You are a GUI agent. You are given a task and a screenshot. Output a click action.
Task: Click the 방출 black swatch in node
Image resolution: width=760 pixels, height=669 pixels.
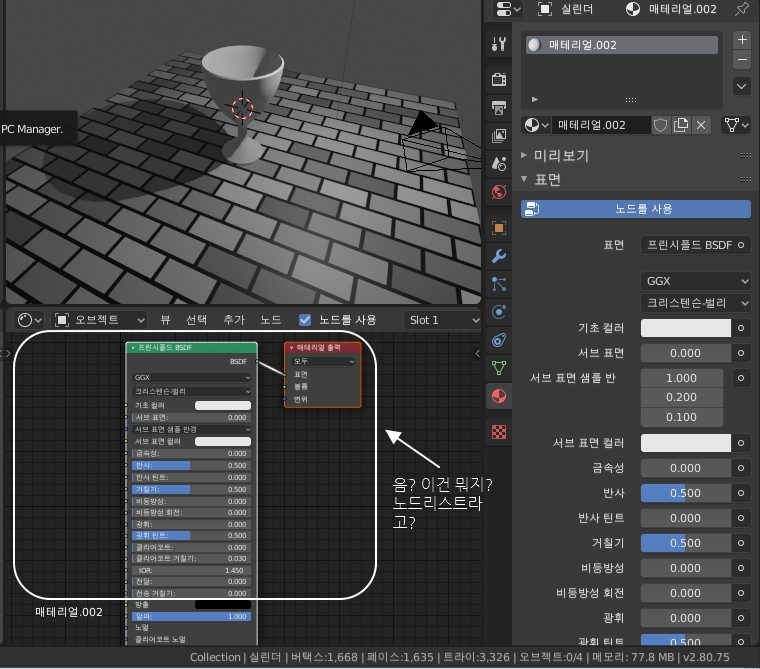(x=222, y=605)
